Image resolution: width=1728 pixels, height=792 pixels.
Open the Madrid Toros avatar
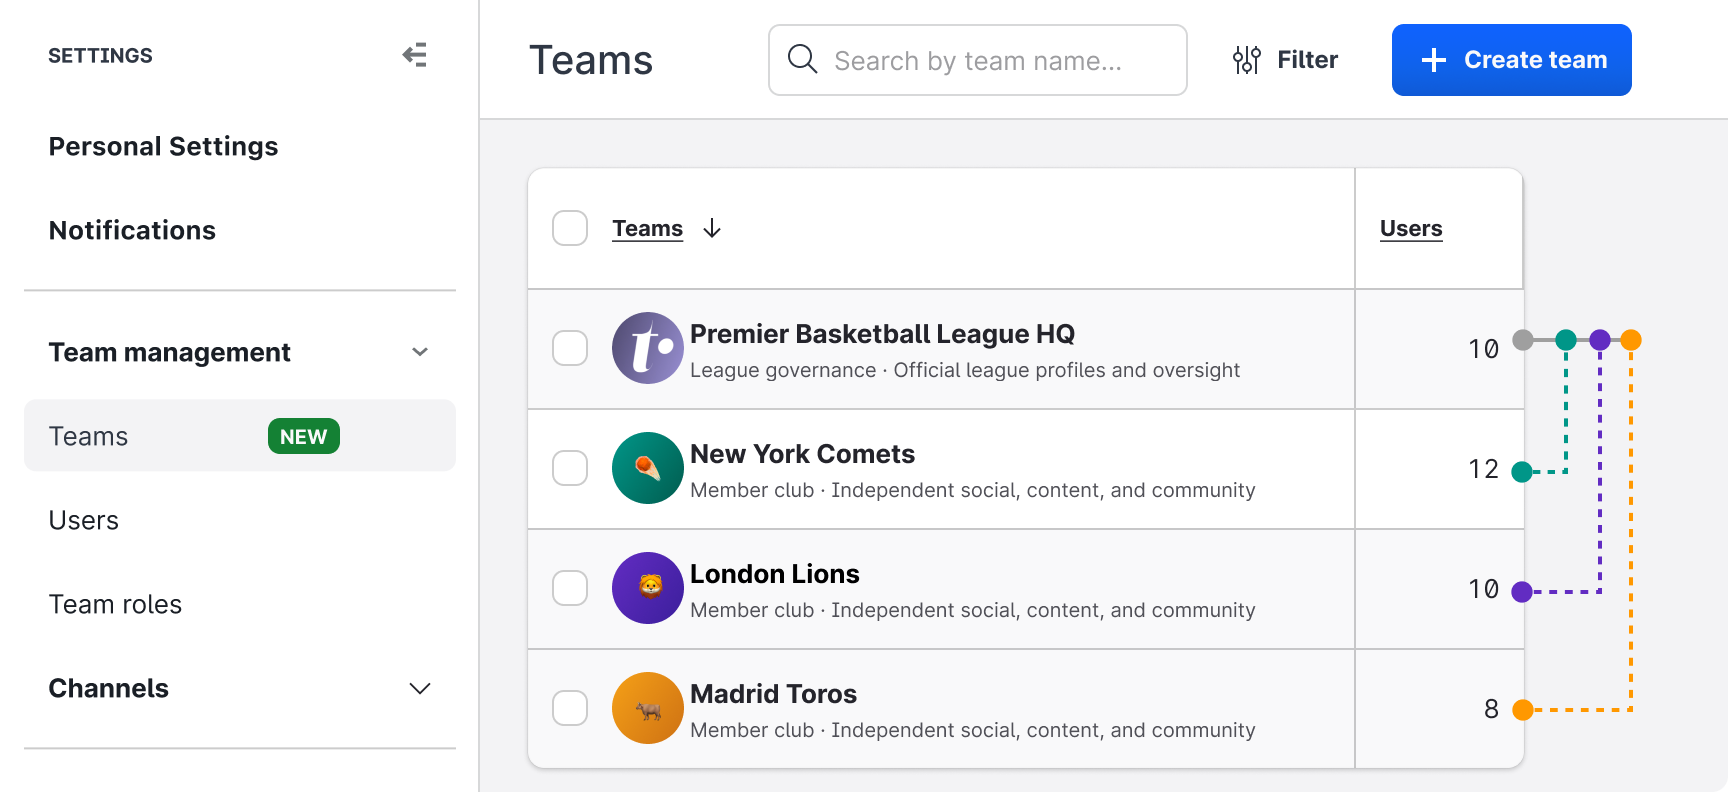coord(648,708)
